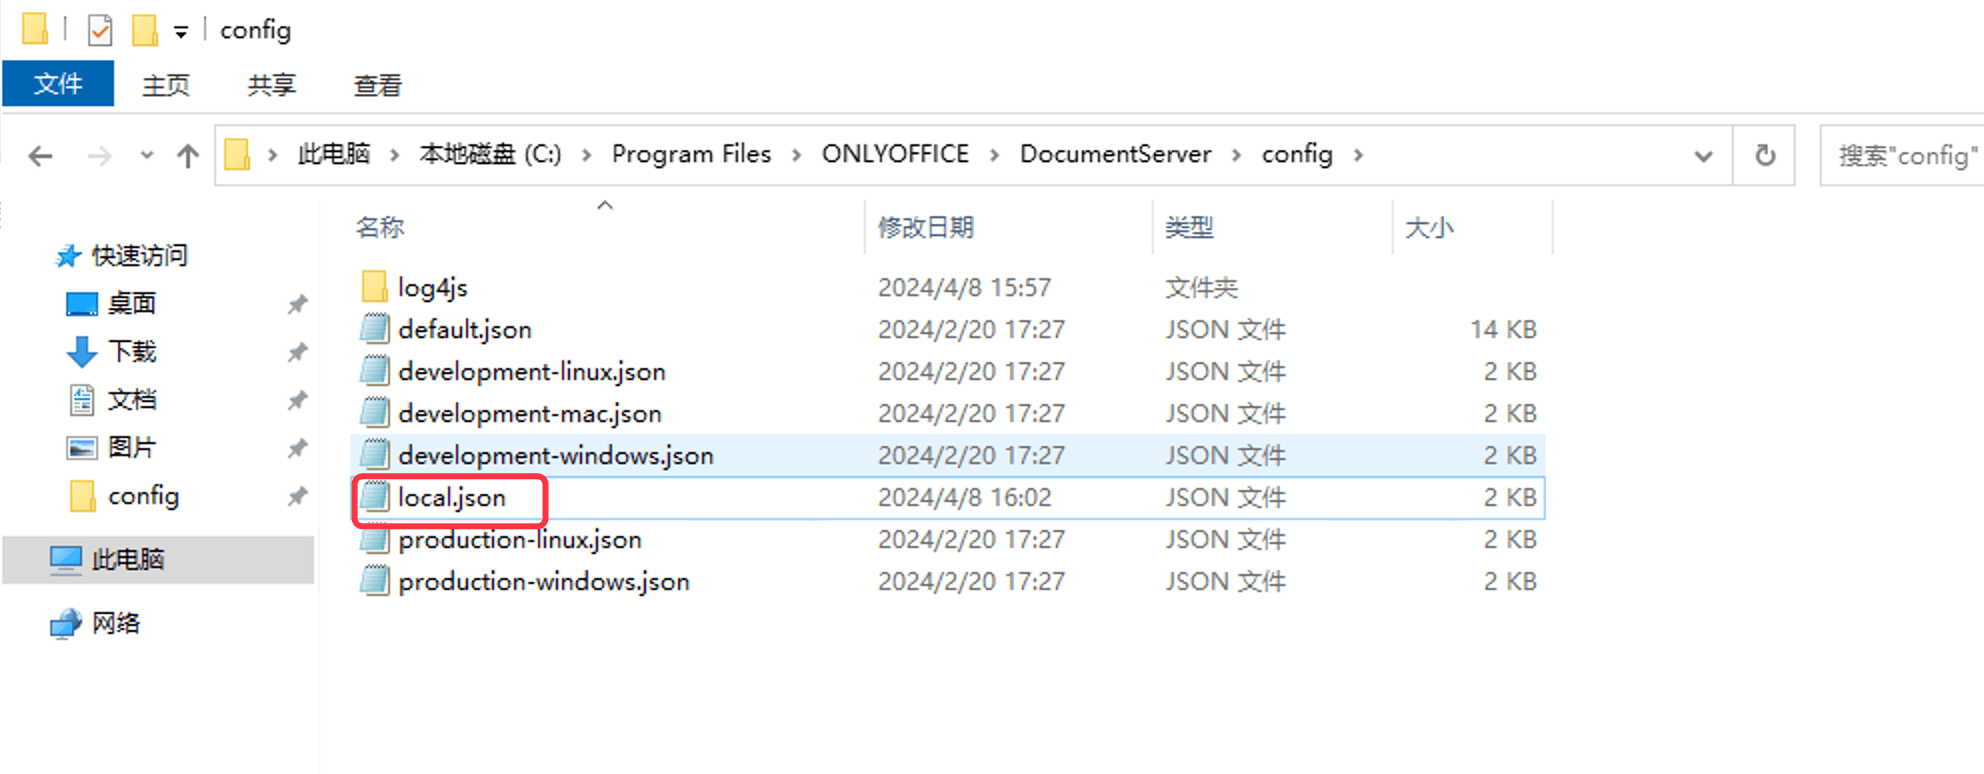Click the Properties icon in title bar
Image resolution: width=1984 pixels, height=774 pixels.
pos(100,30)
